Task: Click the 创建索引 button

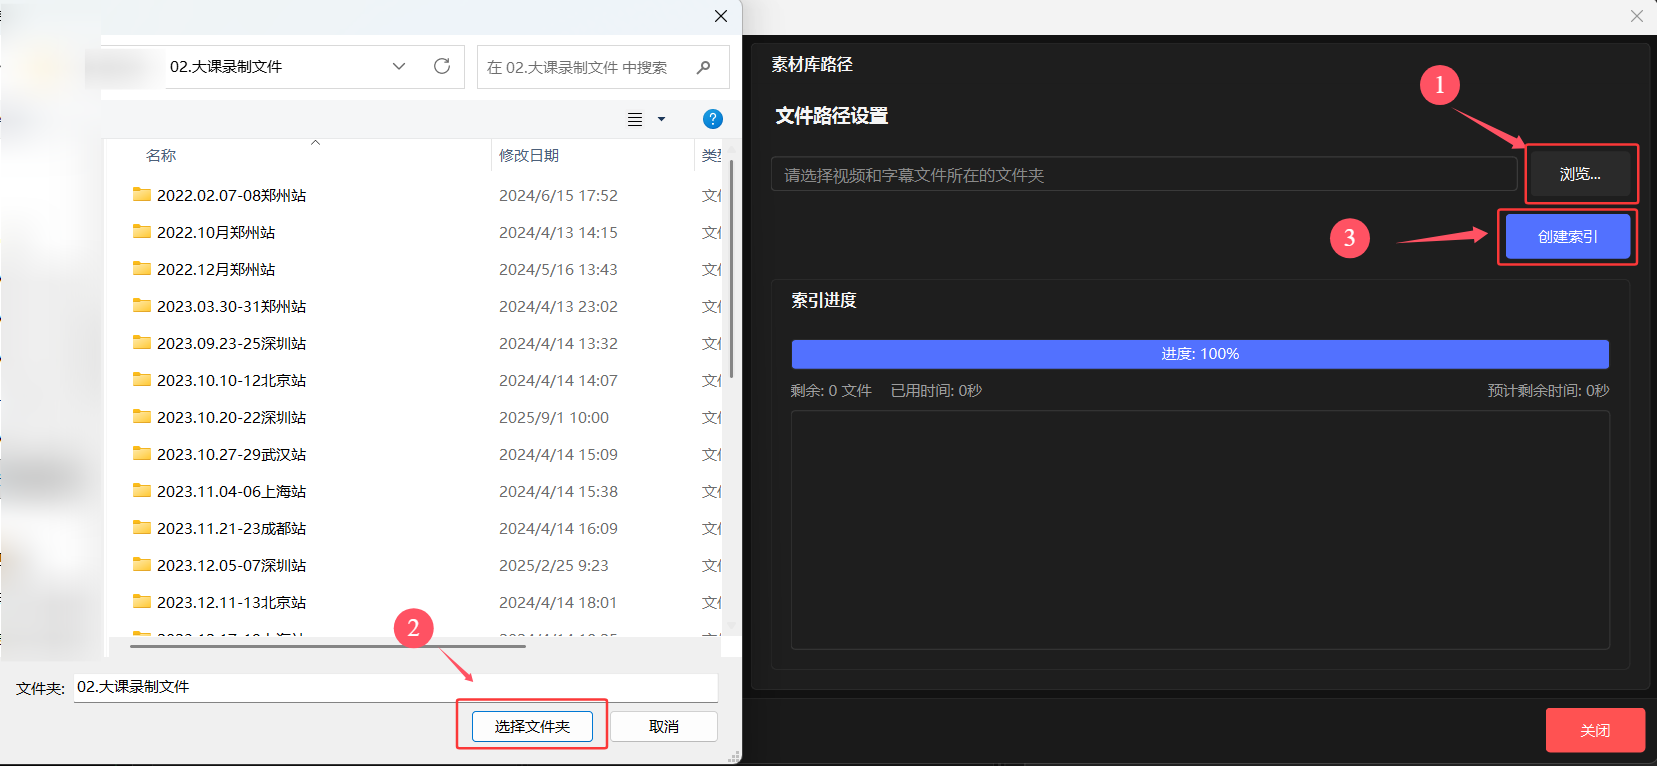Action: [1568, 237]
